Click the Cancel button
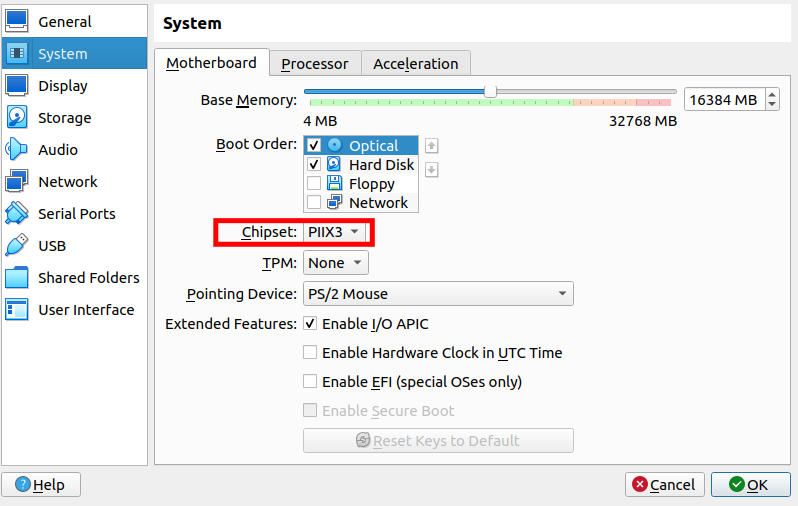Screen dimensions: 798x506 pyautogui.click(x=664, y=485)
